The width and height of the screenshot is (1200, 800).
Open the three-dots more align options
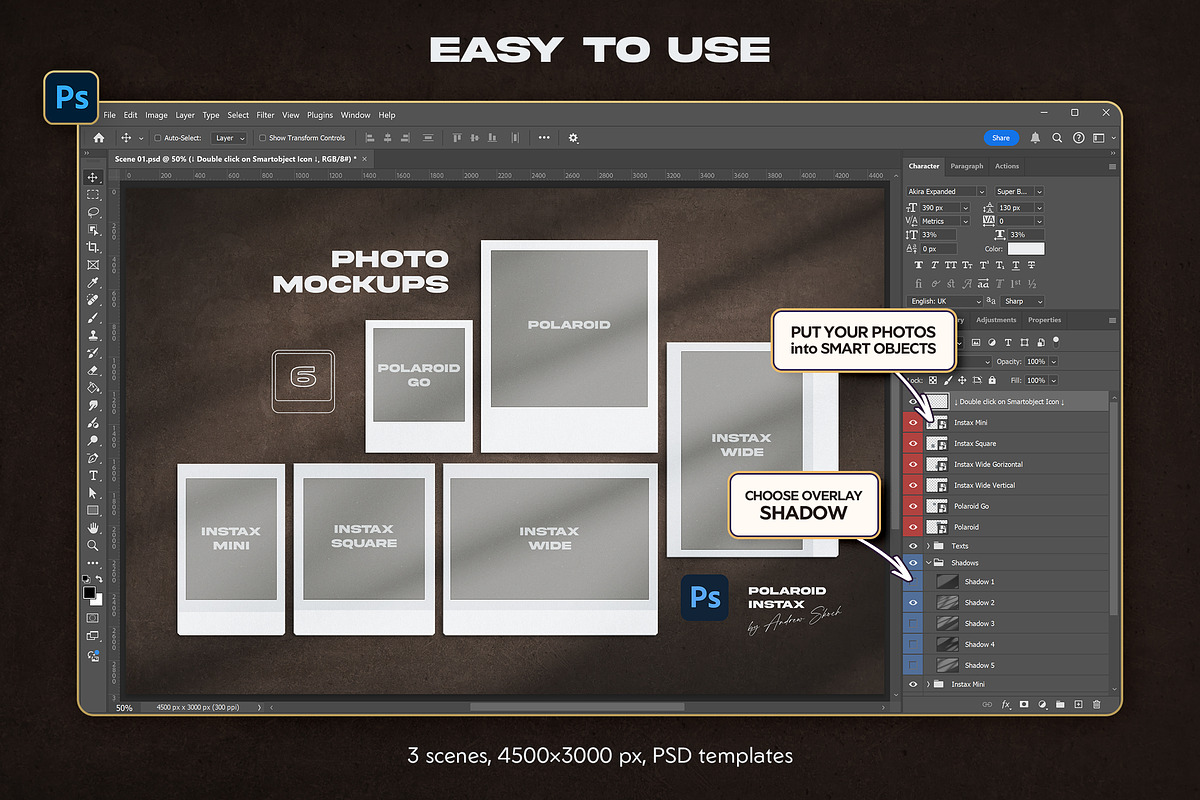pos(544,138)
